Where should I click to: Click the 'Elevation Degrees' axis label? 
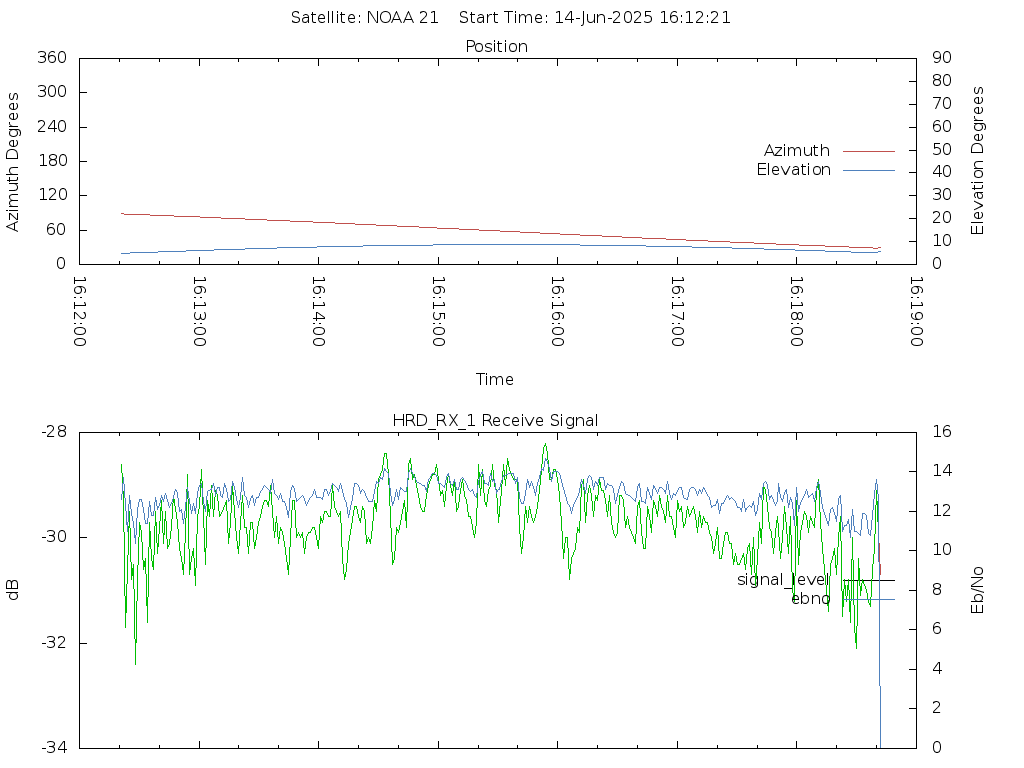point(977,161)
